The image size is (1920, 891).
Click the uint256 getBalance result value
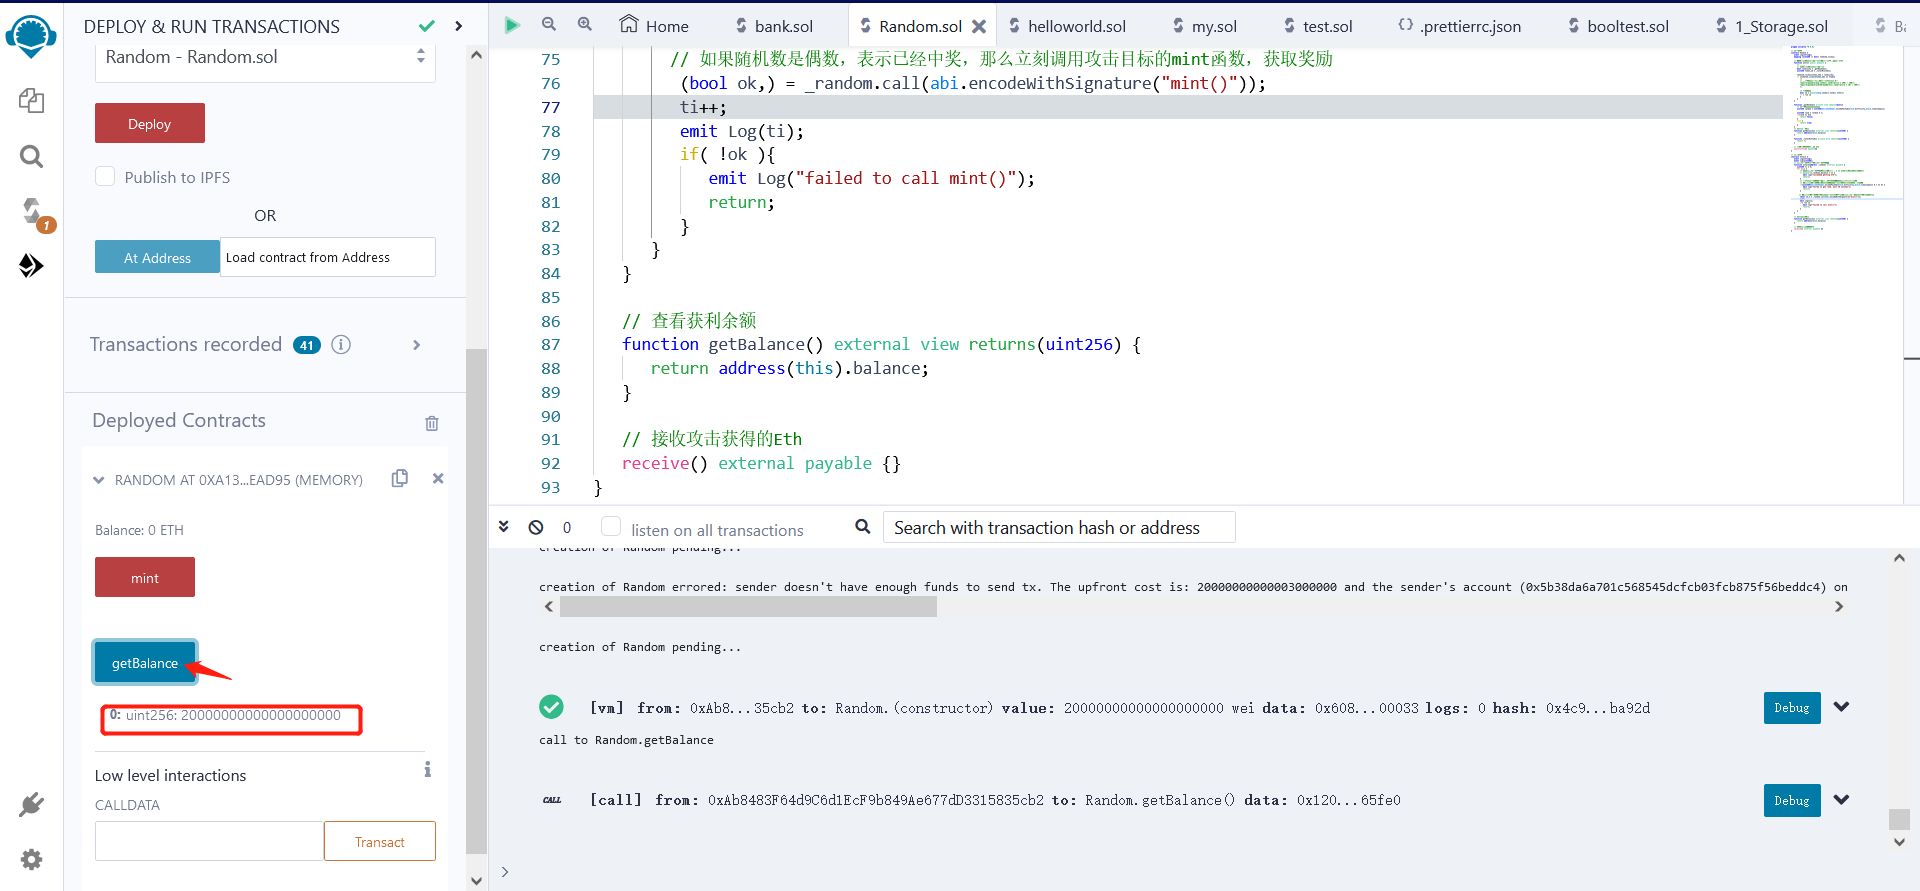click(231, 716)
